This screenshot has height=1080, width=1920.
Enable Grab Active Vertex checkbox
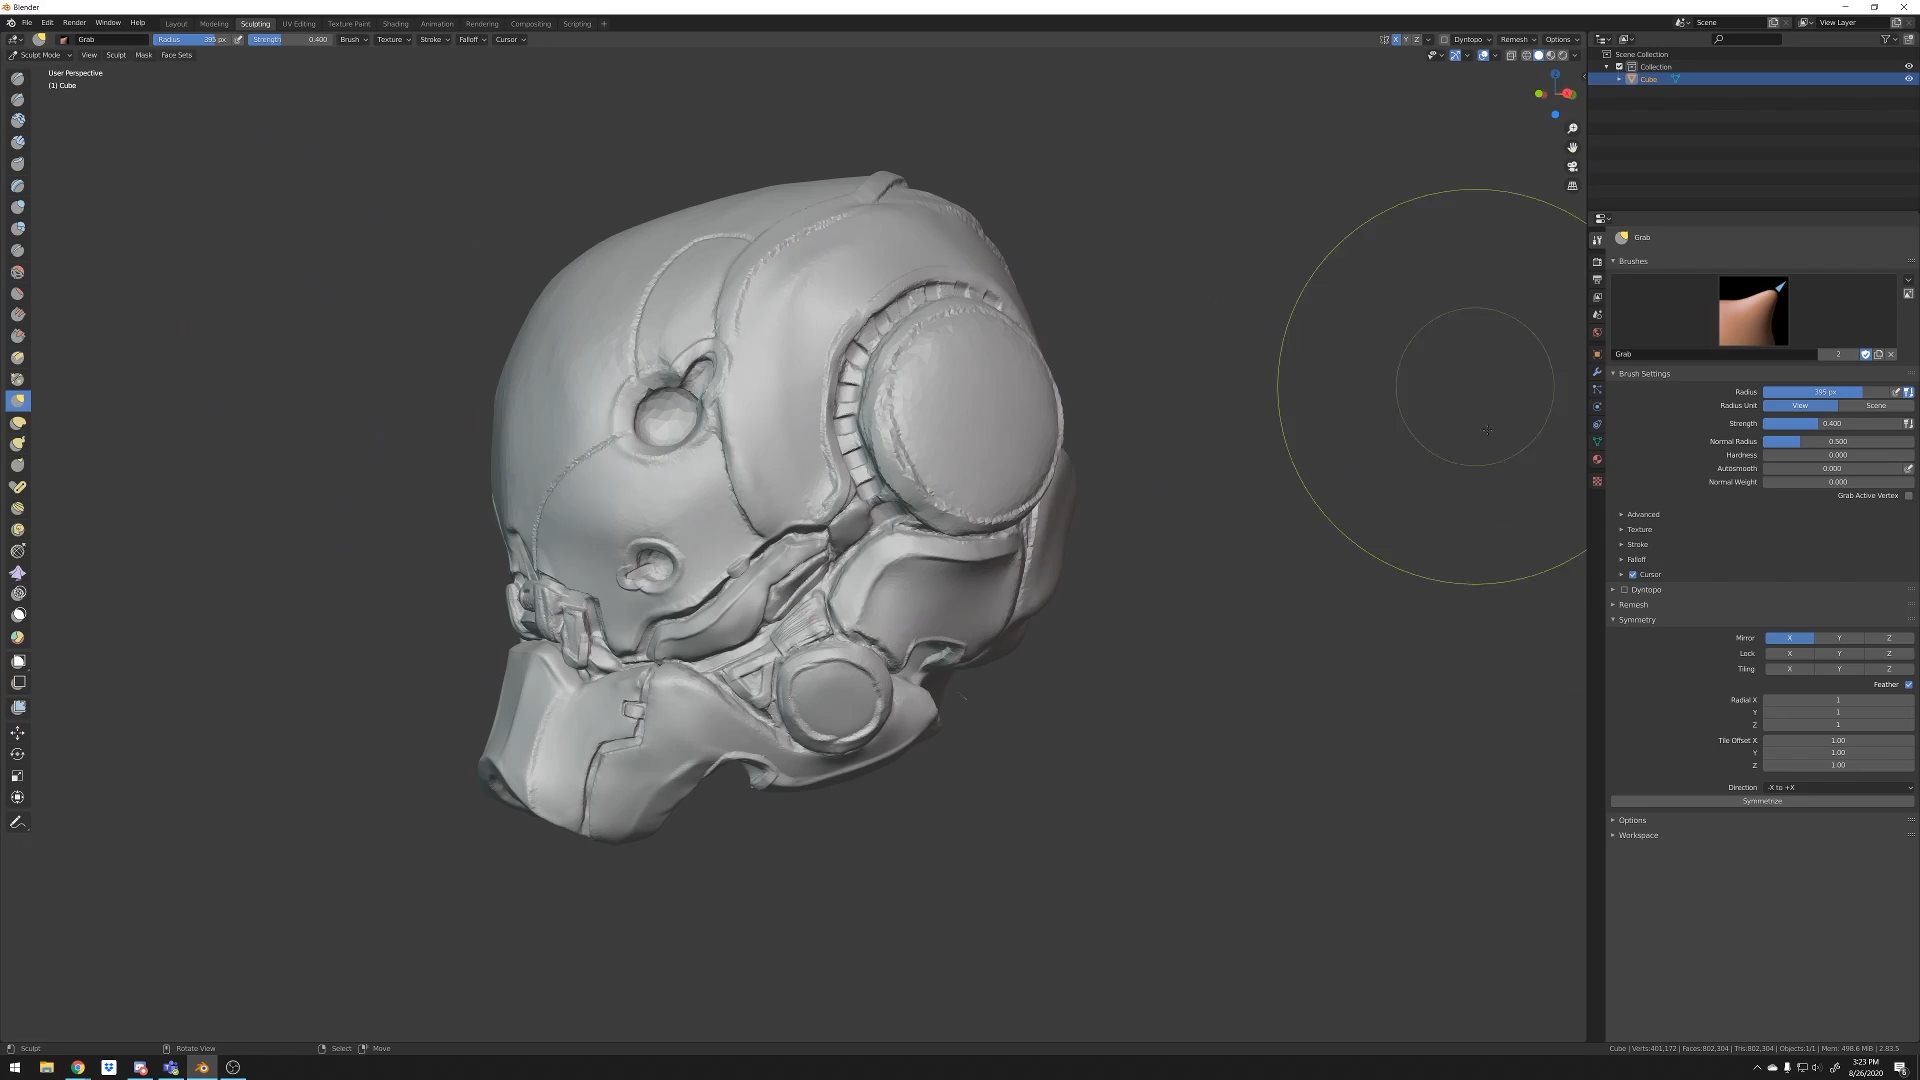[1908, 496]
